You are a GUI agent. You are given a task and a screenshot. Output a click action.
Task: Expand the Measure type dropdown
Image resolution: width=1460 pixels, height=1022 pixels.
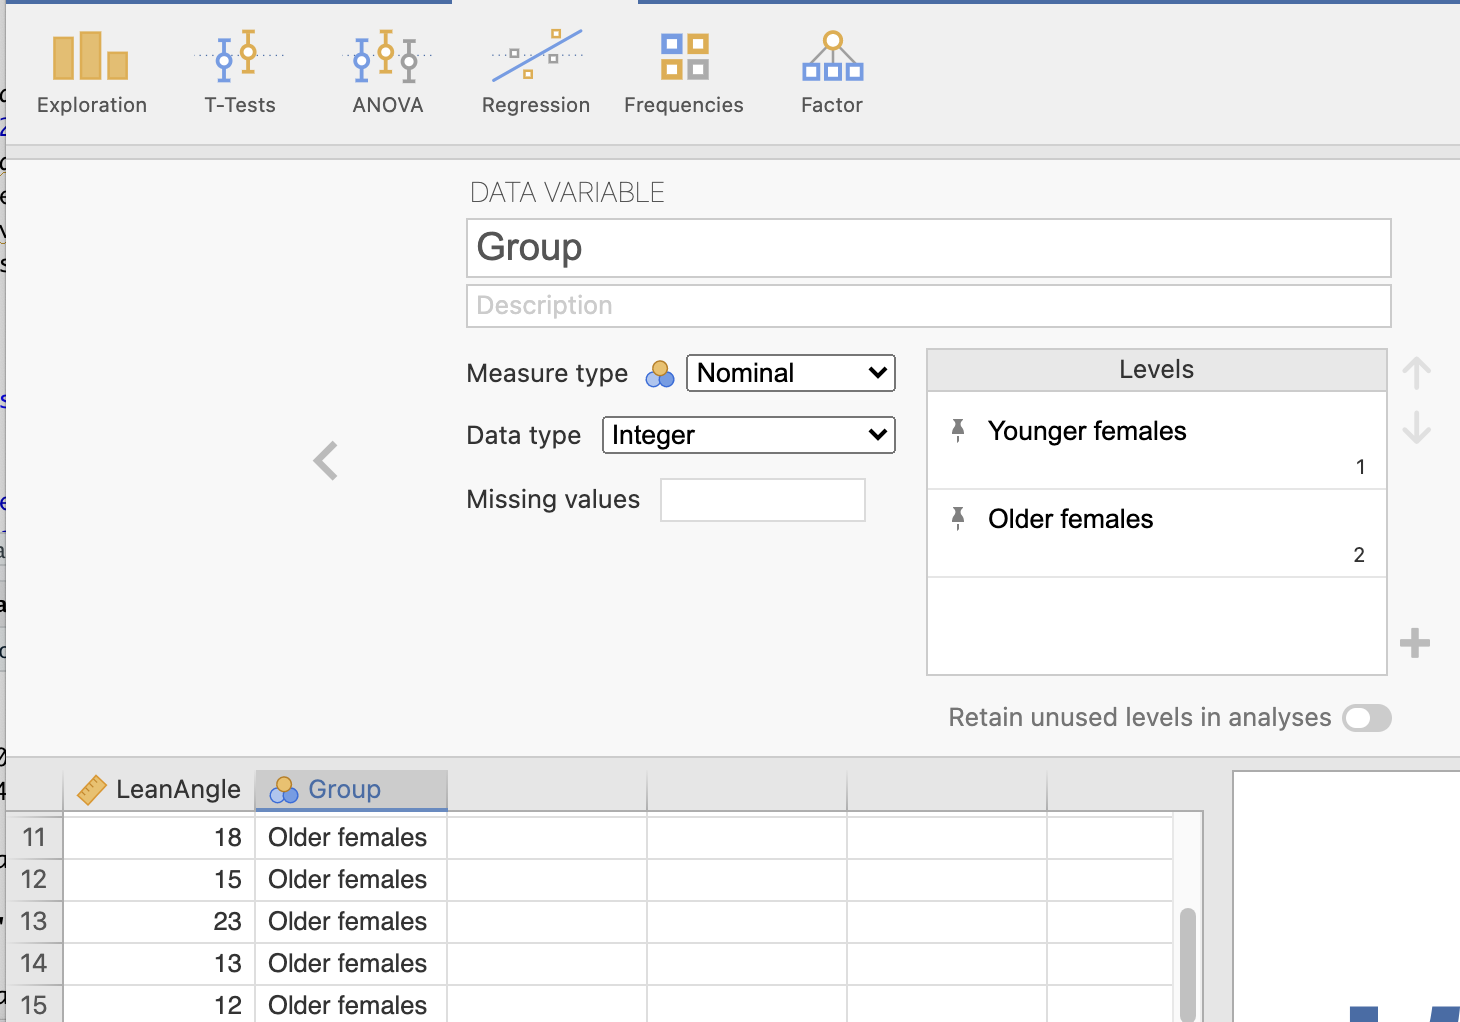(790, 373)
